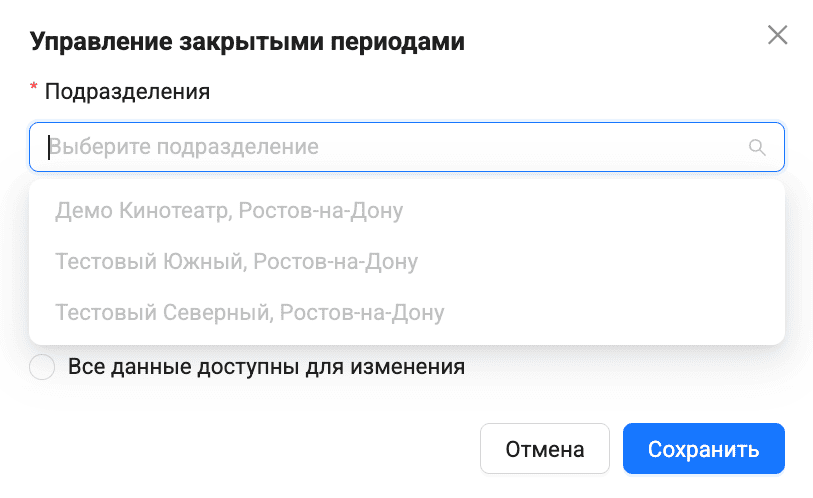The width and height of the screenshot is (813, 498).
Task: Click the "Управление закрытыми периодами" dialog title
Action: (247, 41)
